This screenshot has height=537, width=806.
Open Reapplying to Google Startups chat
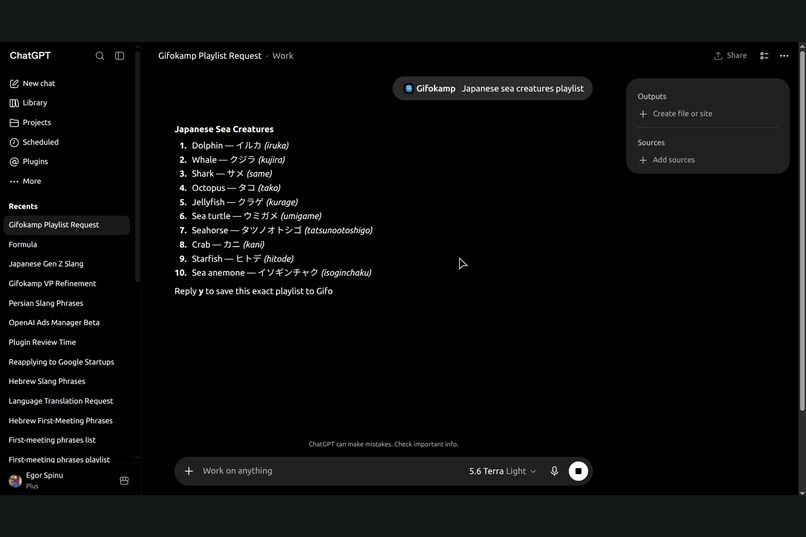67,362
